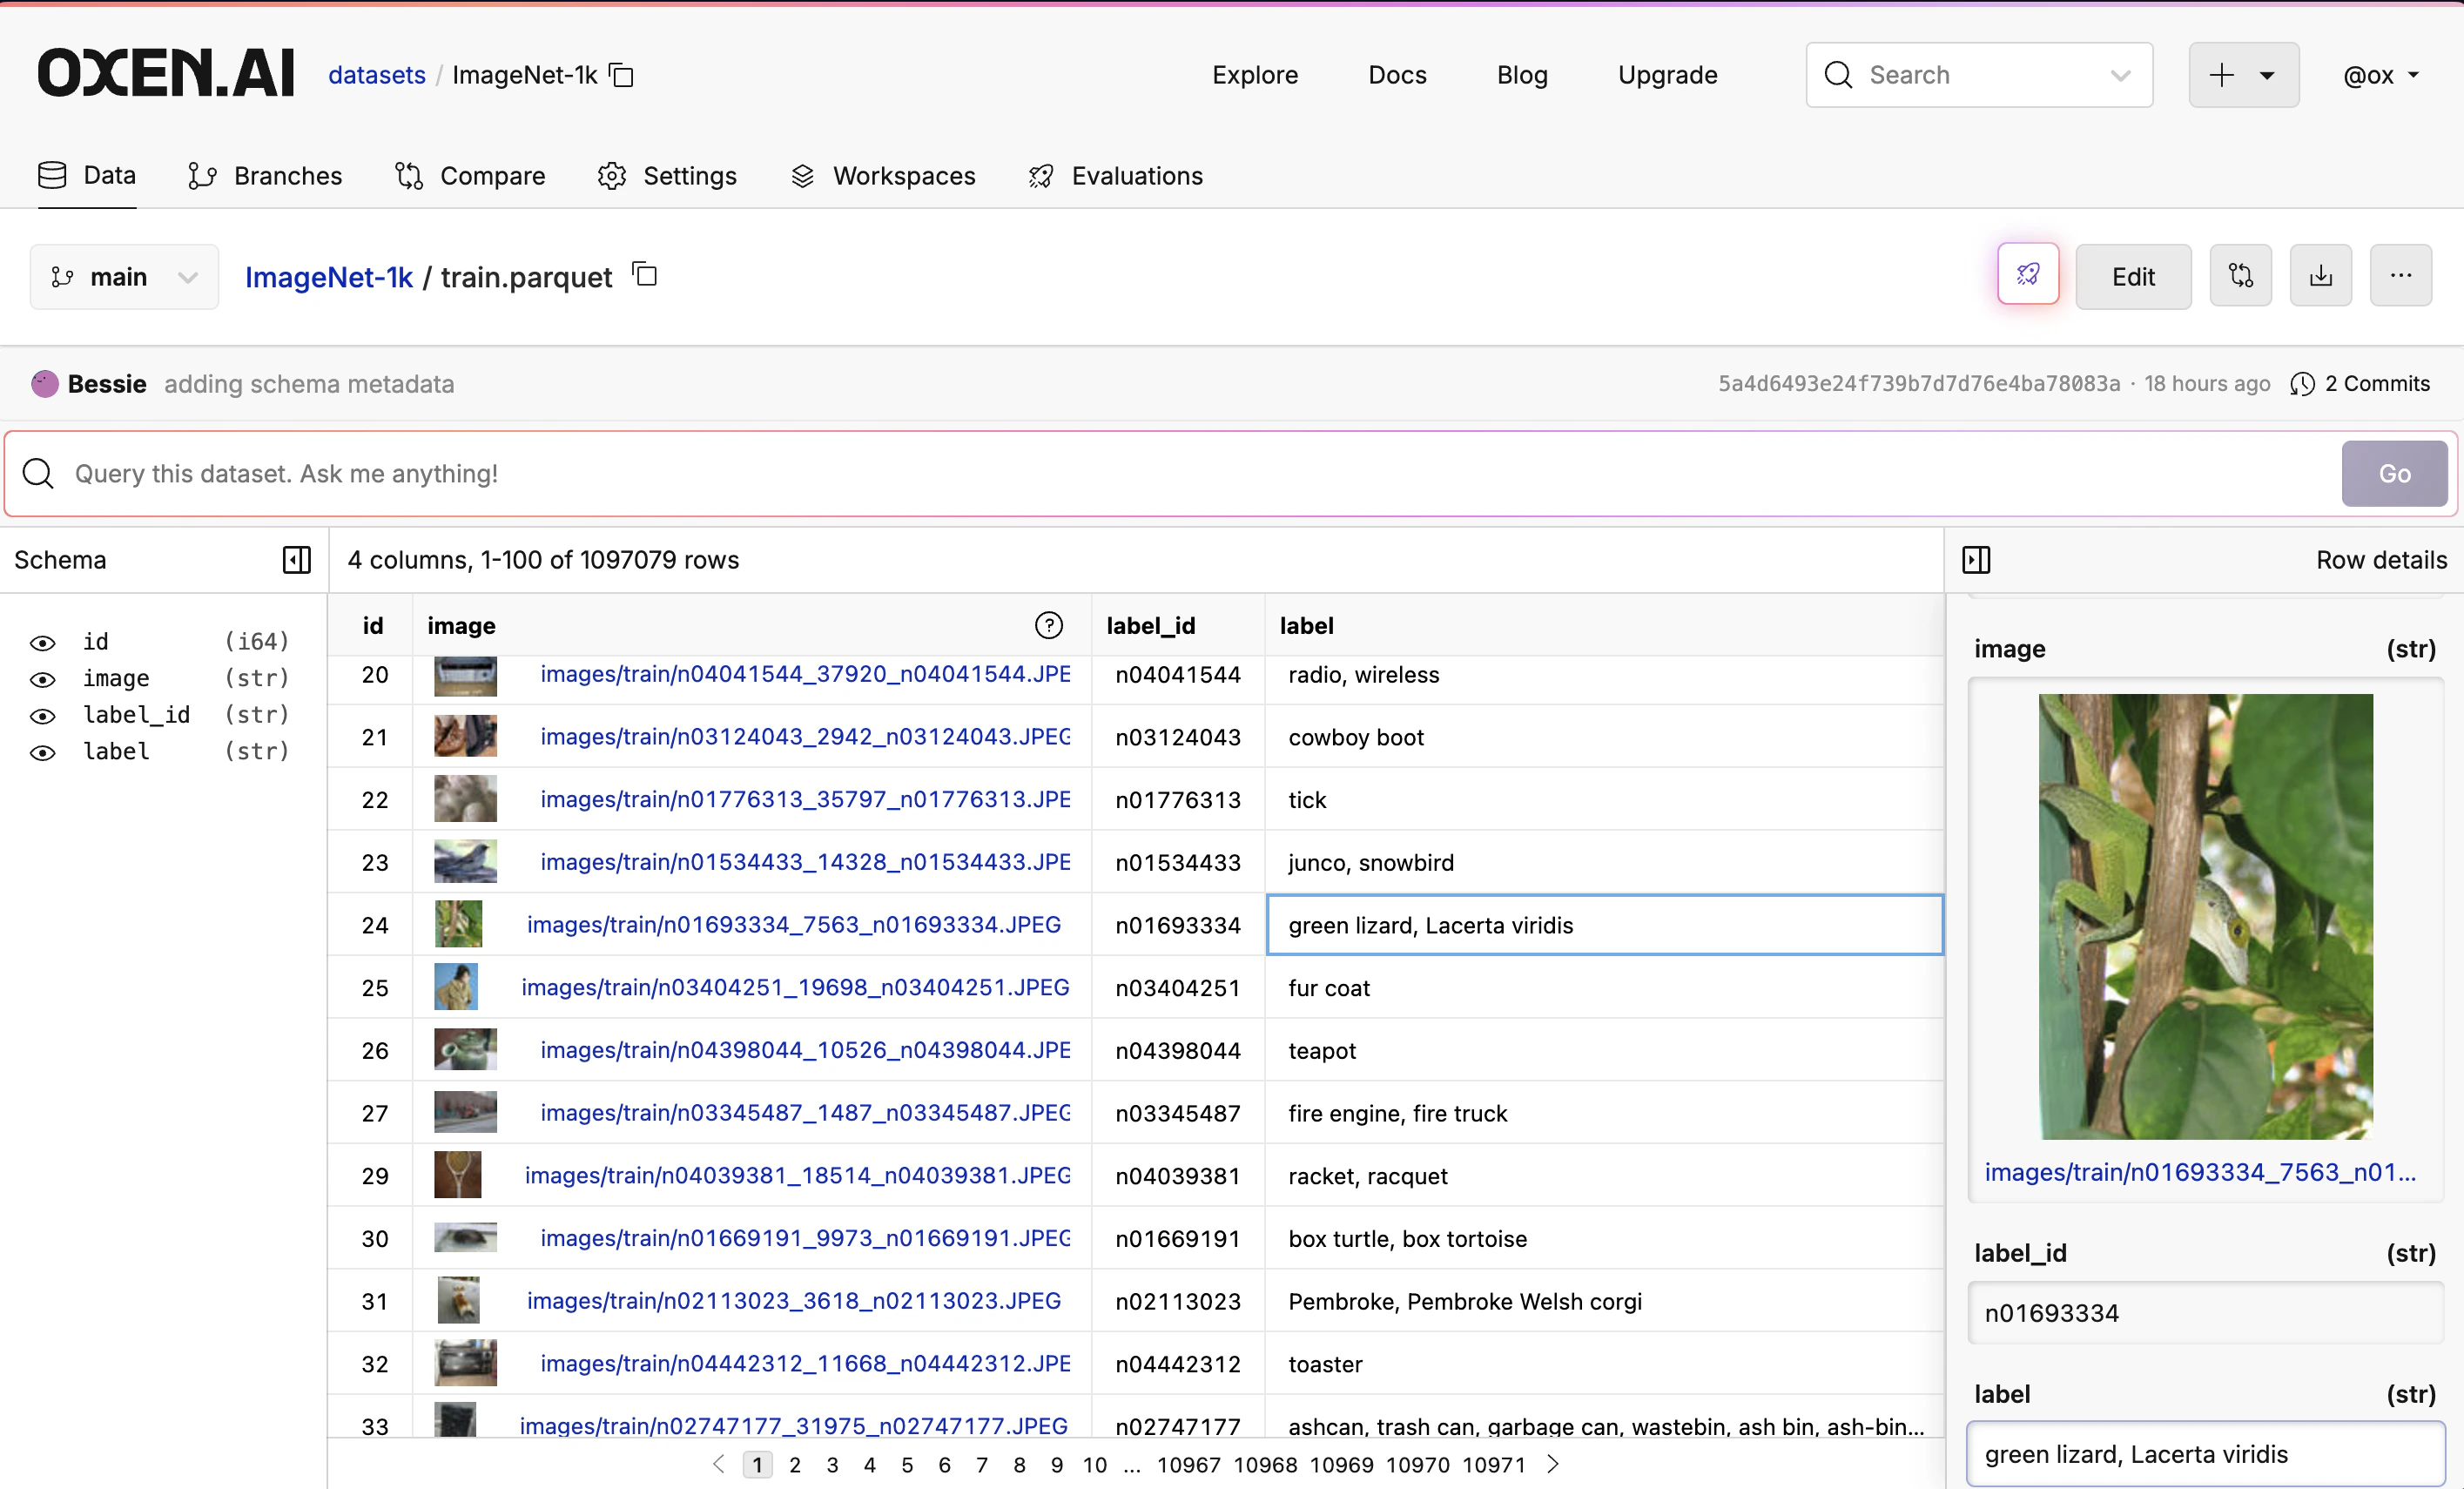Copy the train.parquet file path
Screen dimensions: 2464x1489
(x=645, y=274)
